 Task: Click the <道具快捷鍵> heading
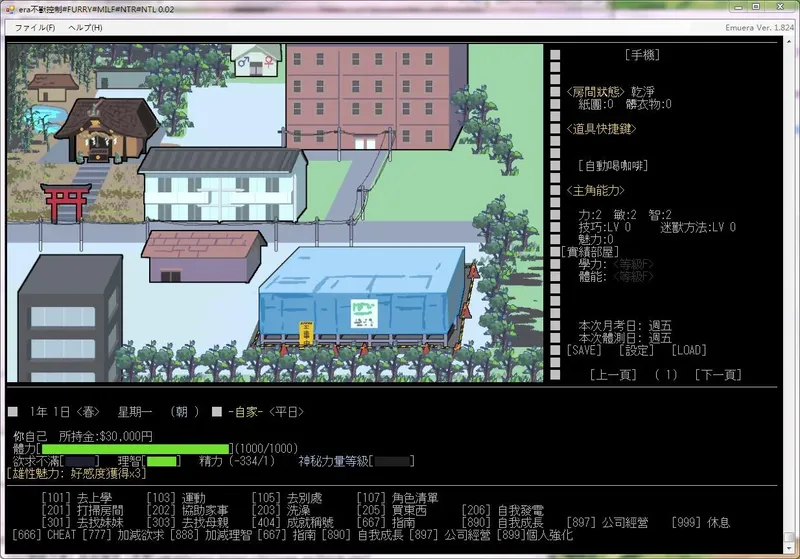click(601, 129)
